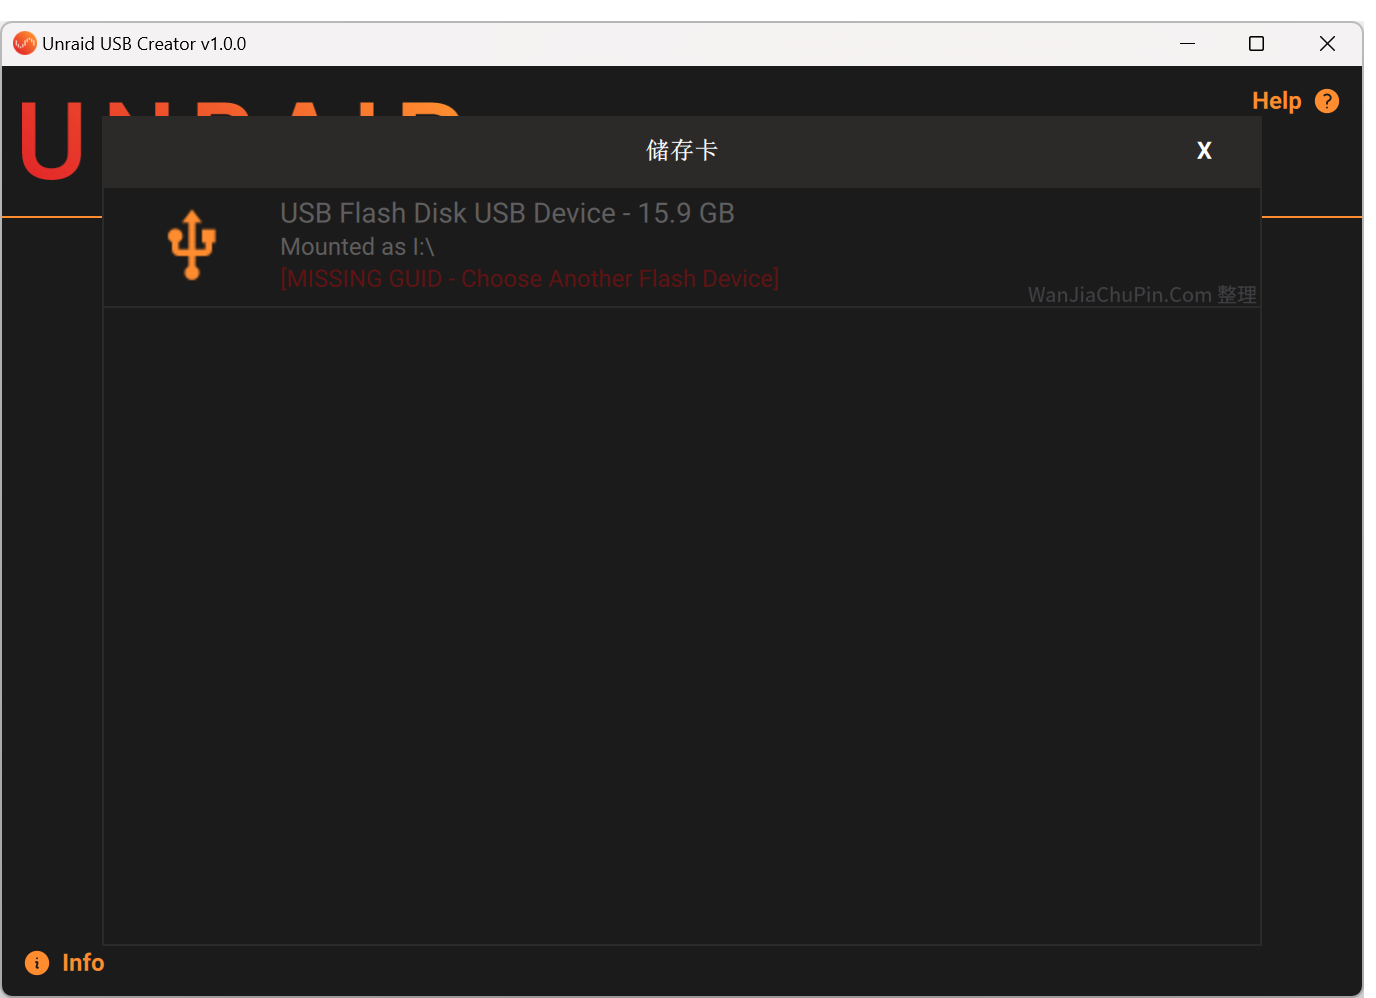1376x998 pixels.
Task: Click the empty area of the device list
Action: [x=680, y=620]
